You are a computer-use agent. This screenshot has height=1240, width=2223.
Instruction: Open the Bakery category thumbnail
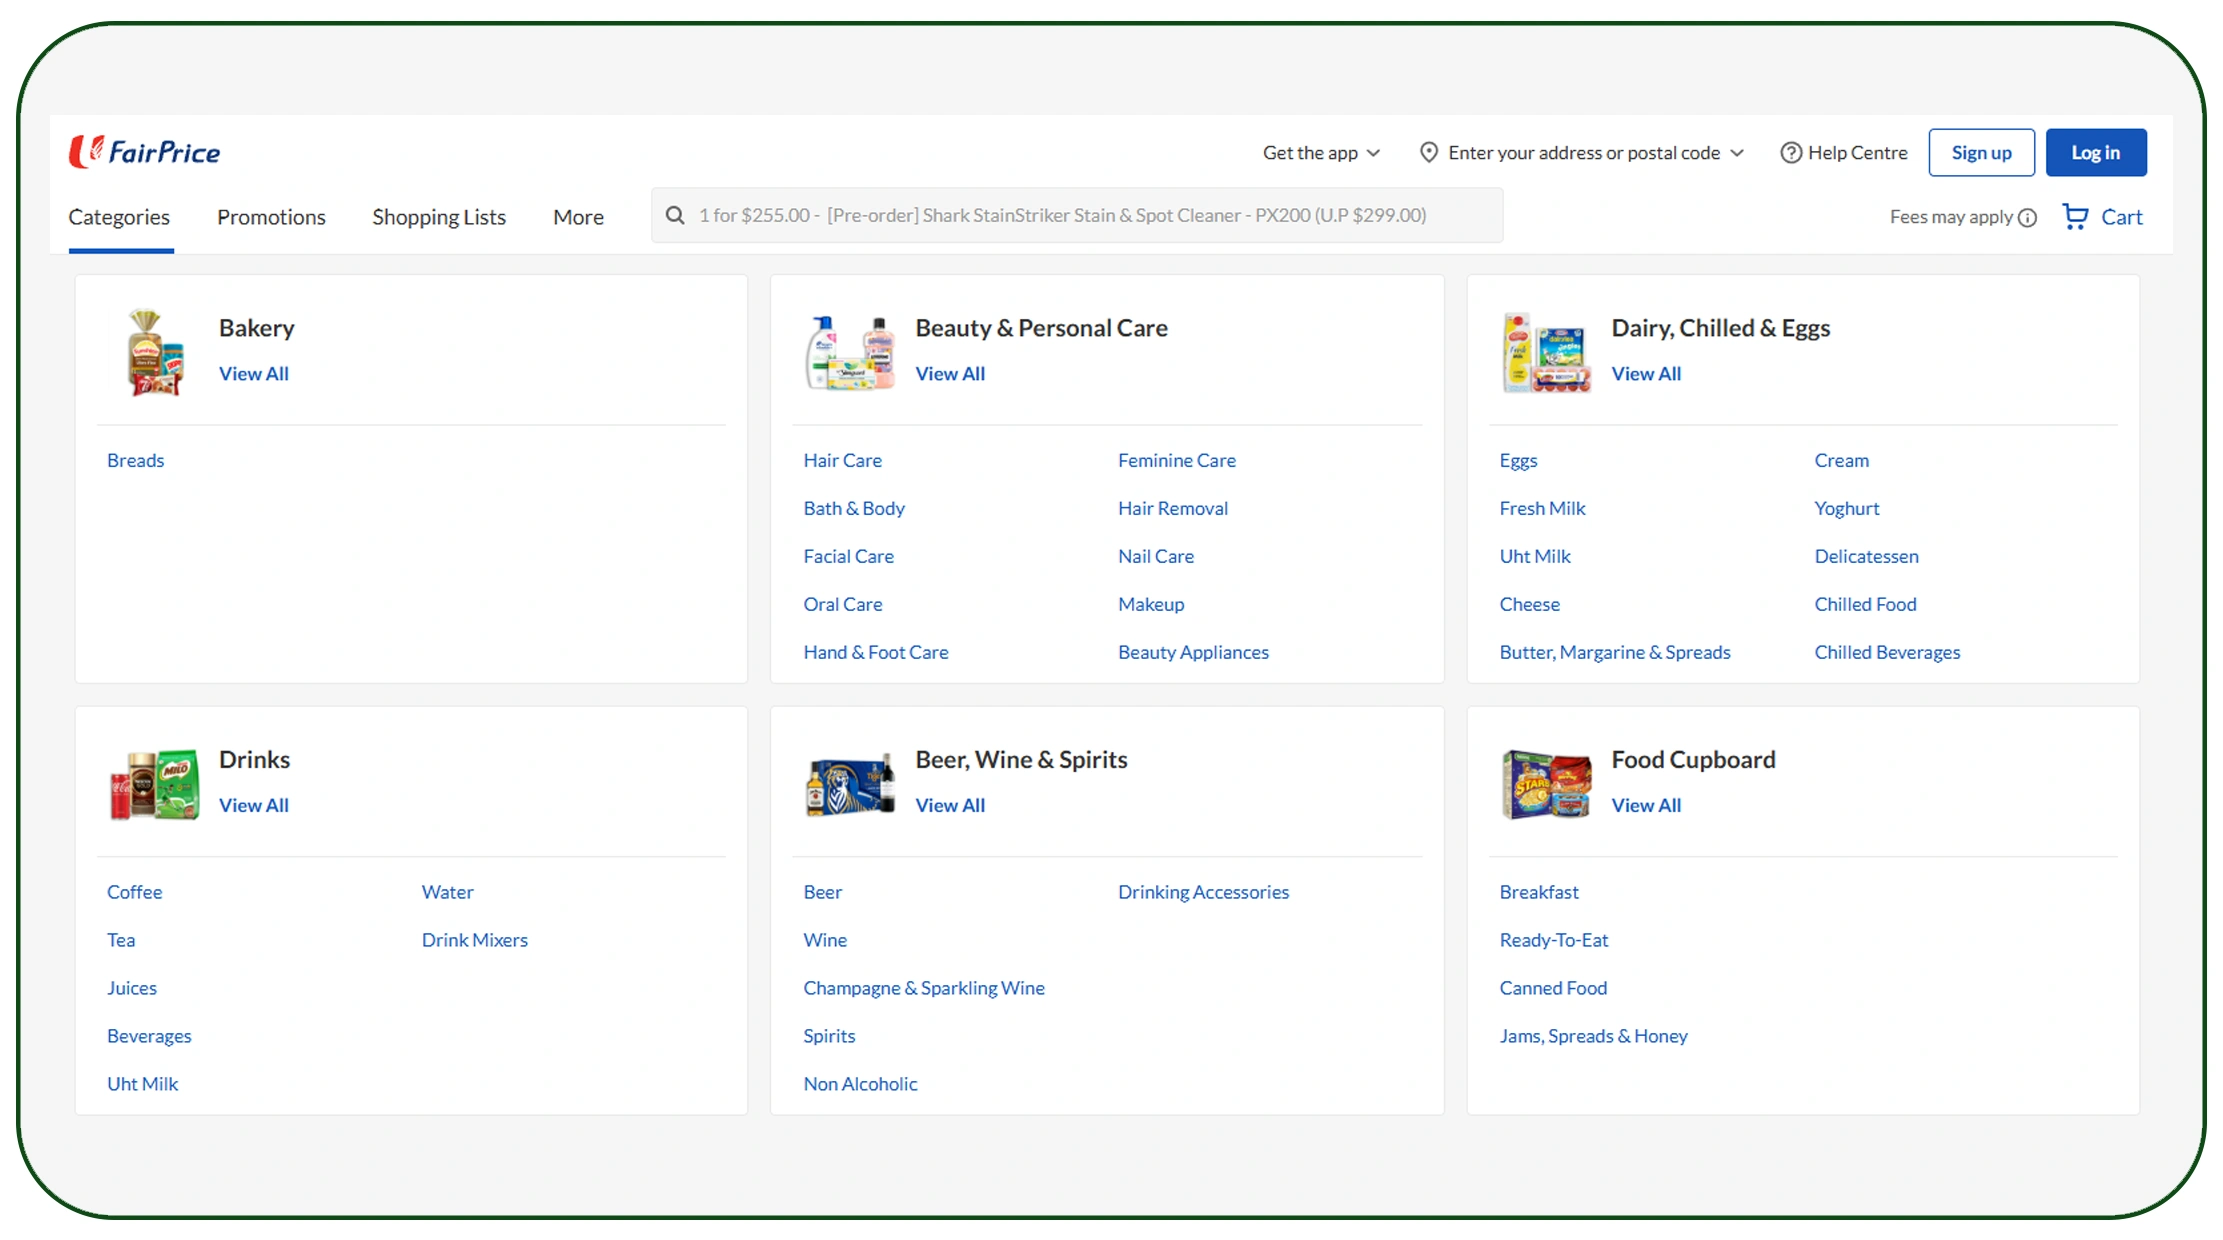[x=154, y=352]
